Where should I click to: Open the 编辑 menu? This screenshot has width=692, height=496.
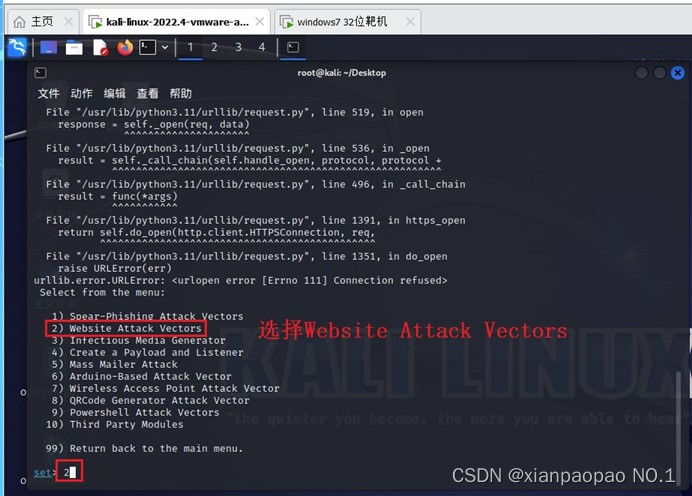(115, 94)
